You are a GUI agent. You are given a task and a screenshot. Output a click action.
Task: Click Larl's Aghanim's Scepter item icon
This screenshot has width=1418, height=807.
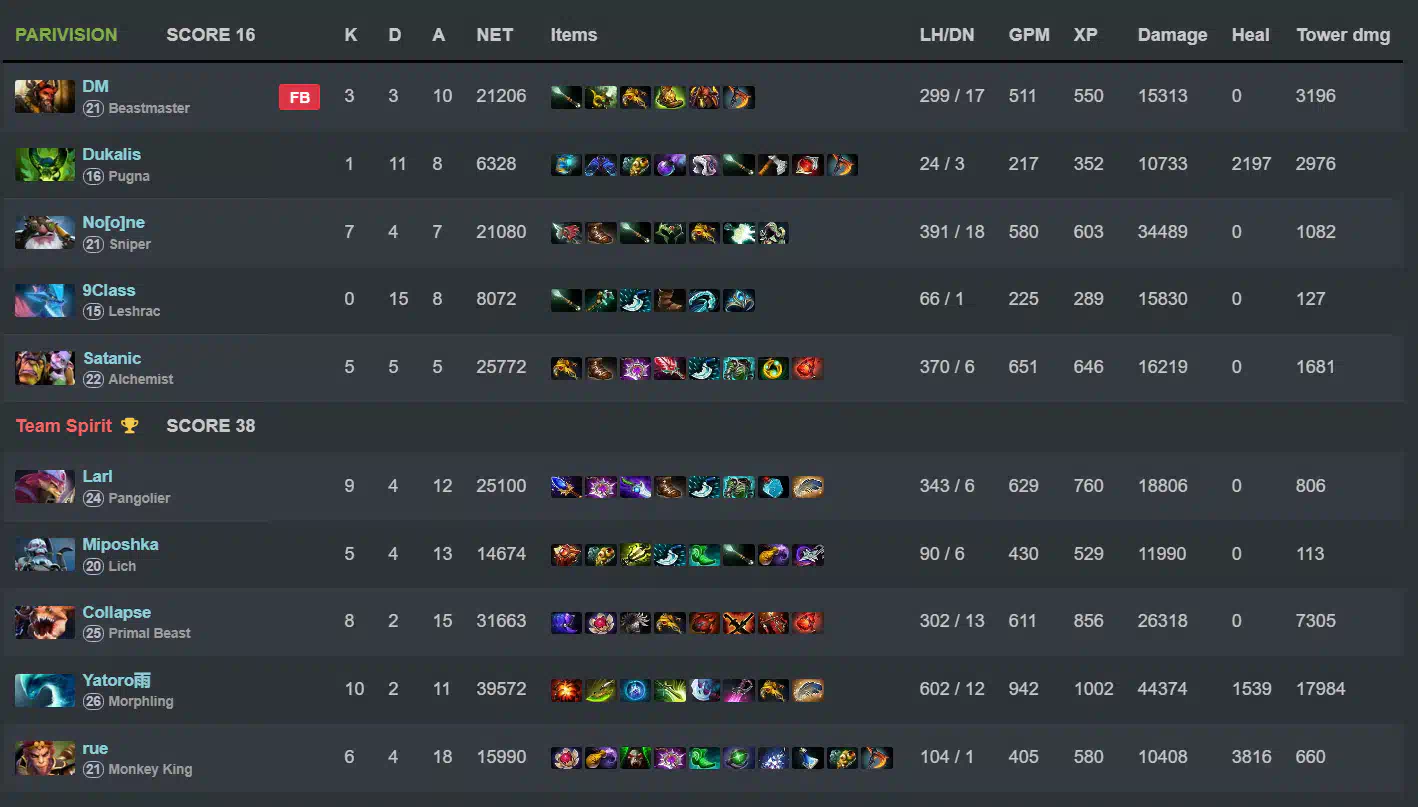[567, 487]
